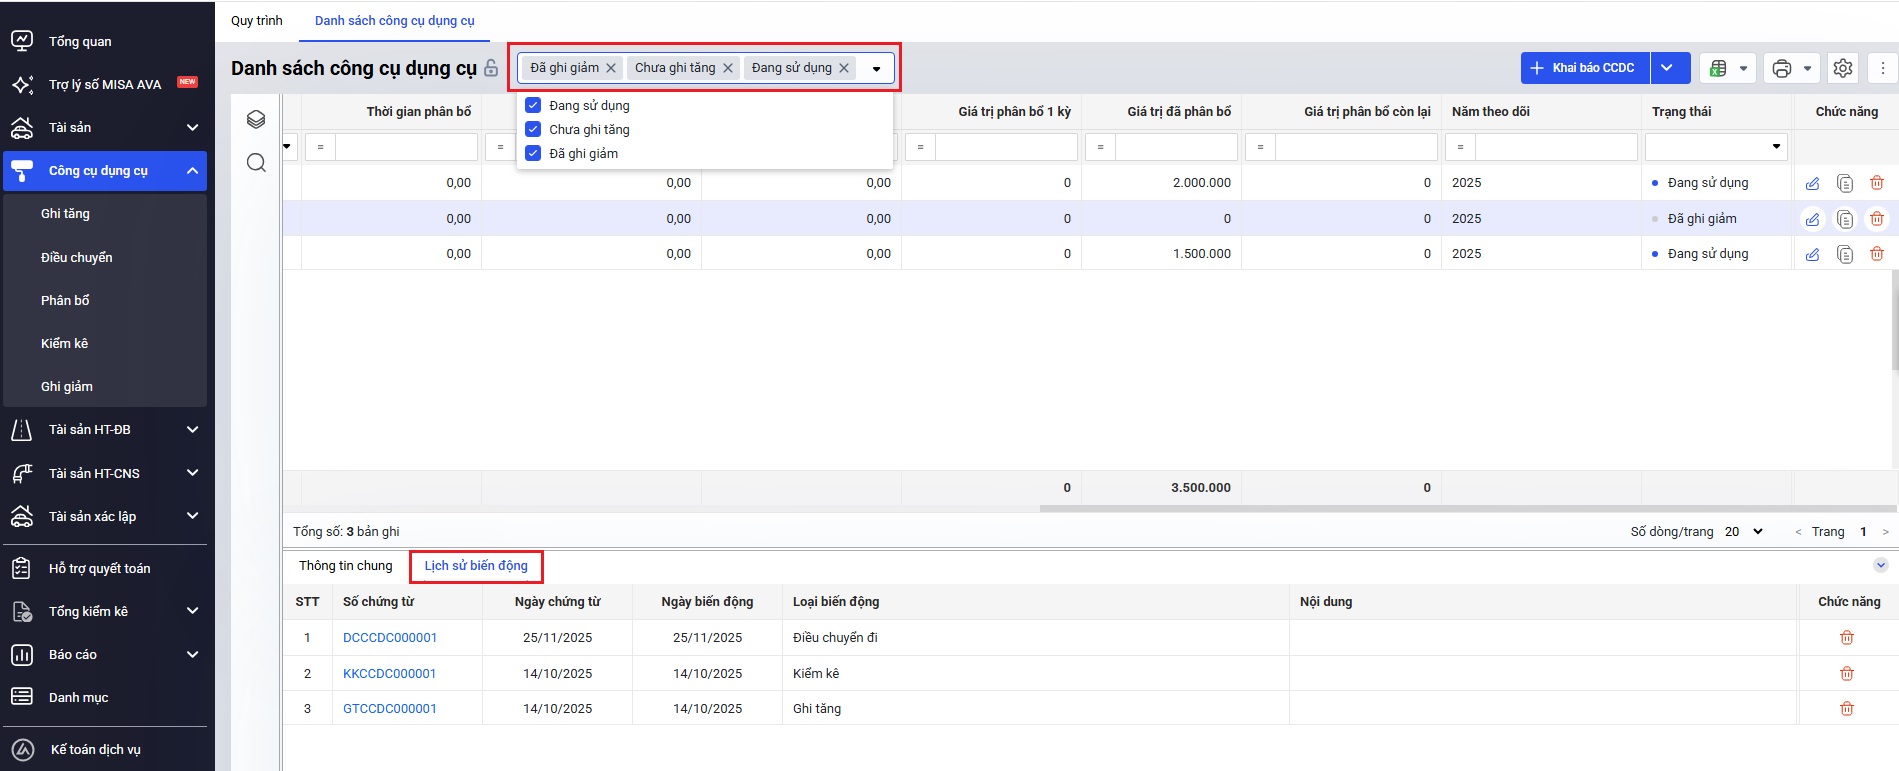Uncheck the Chưa ghi tăng option

[533, 129]
